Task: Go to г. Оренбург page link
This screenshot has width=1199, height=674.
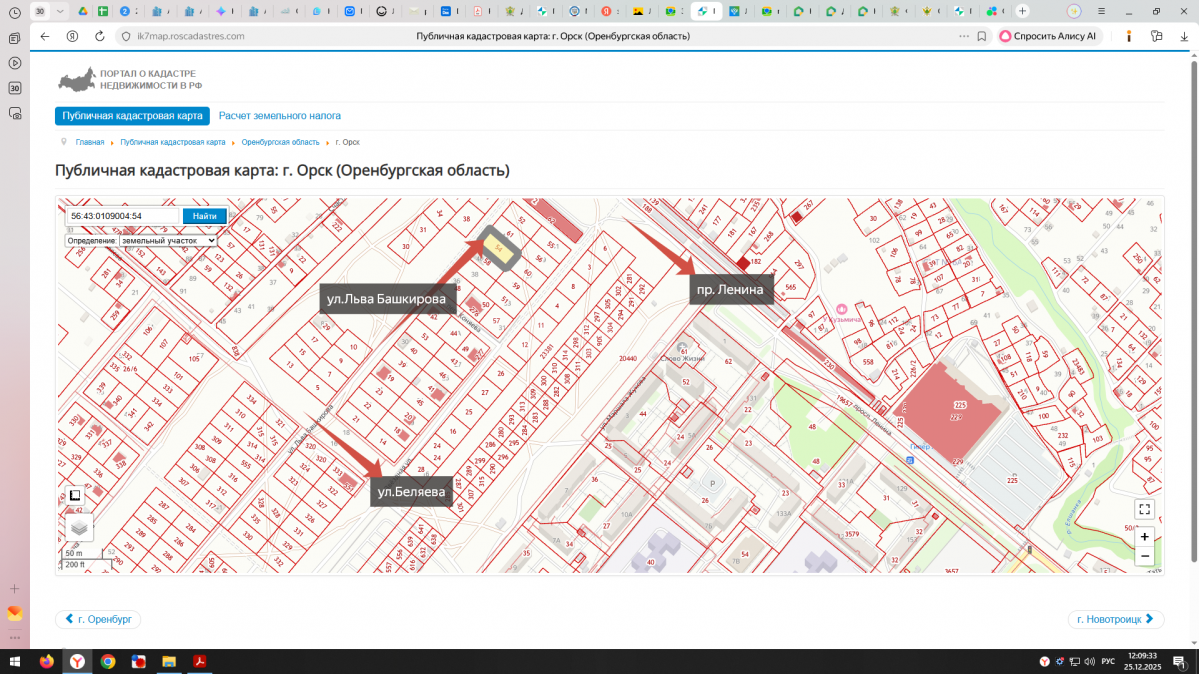Action: (98, 620)
